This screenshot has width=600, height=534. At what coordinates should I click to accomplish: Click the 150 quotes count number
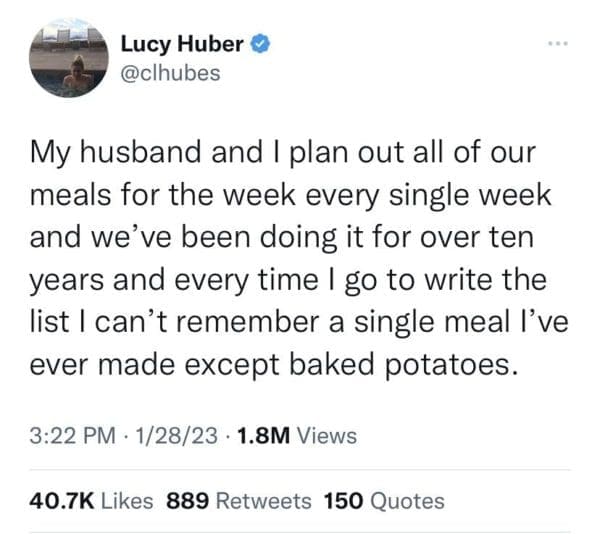click(344, 501)
